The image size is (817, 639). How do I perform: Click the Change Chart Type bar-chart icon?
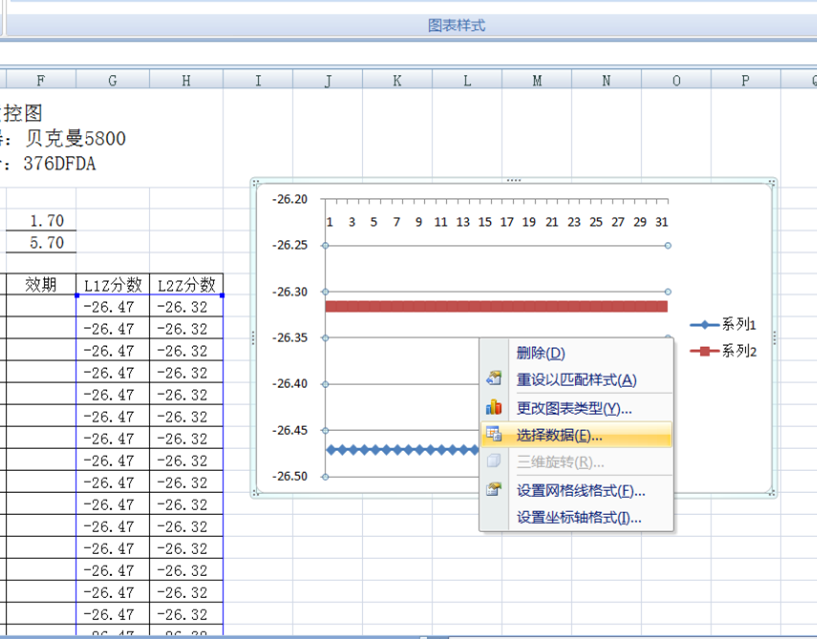(493, 408)
